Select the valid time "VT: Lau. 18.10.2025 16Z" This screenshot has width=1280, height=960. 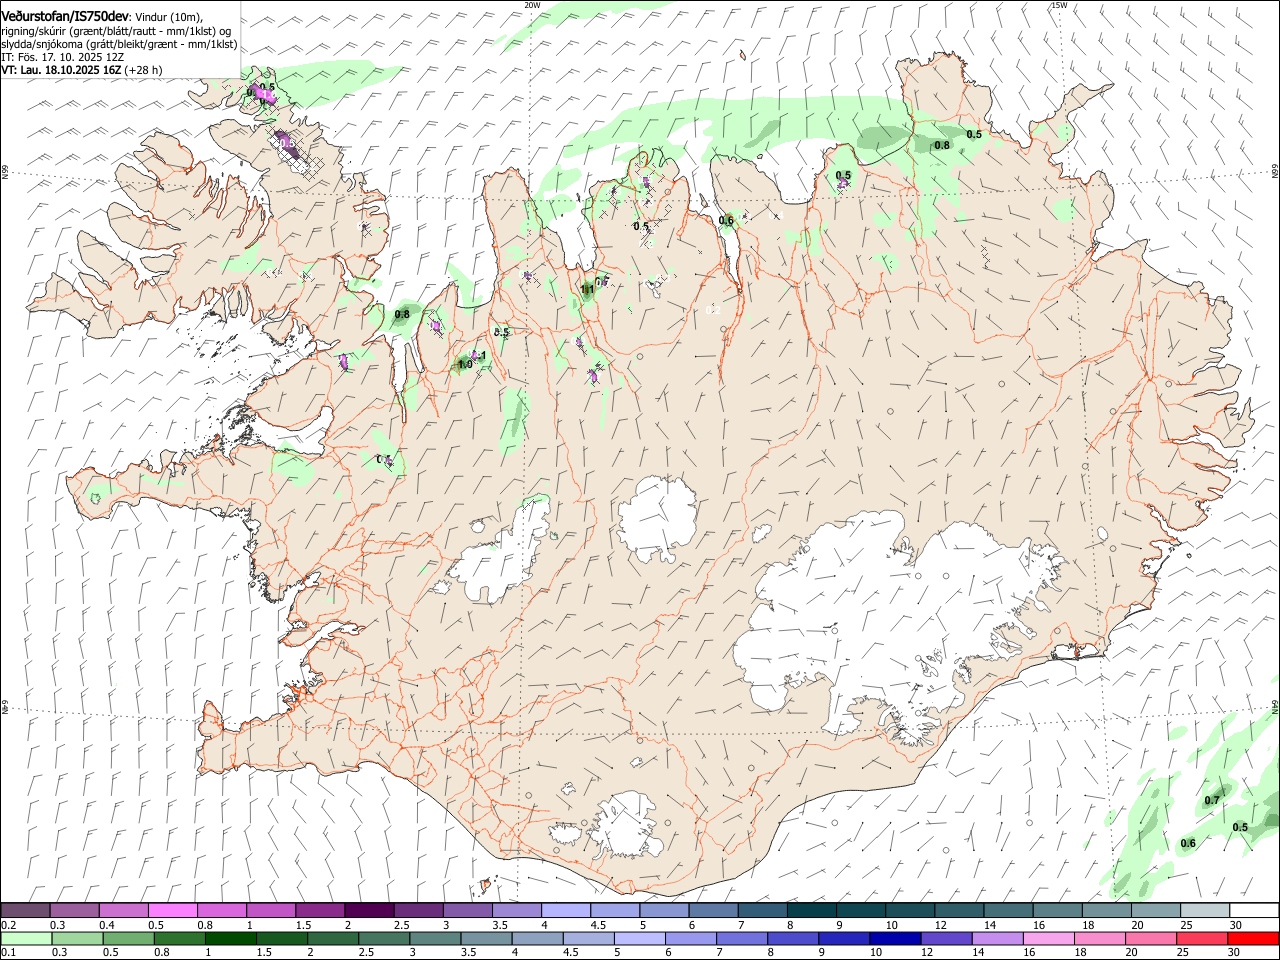point(62,70)
